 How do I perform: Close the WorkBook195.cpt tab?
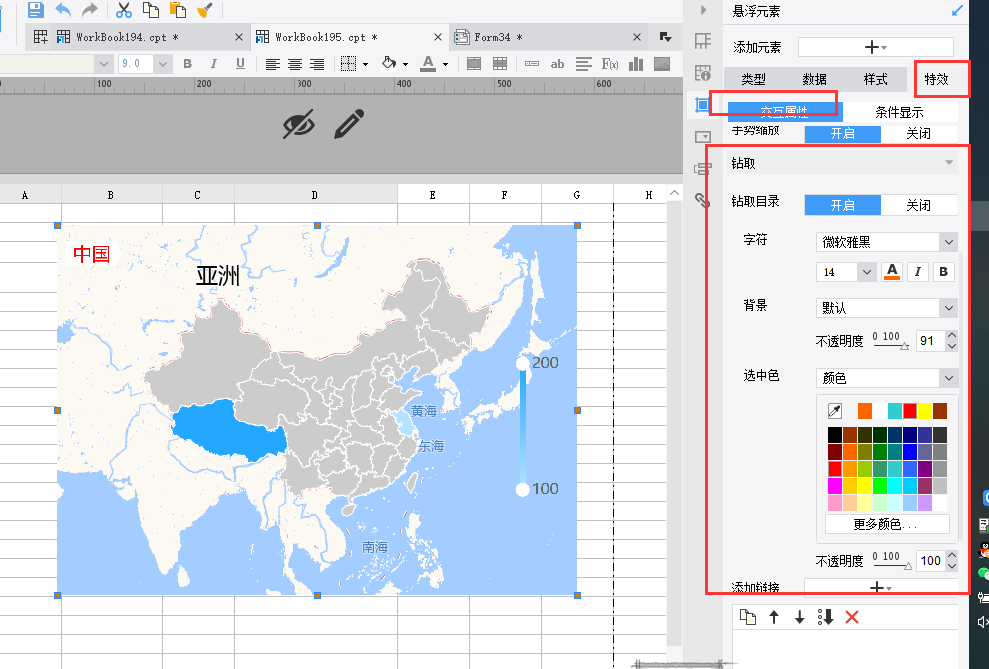coord(438,37)
